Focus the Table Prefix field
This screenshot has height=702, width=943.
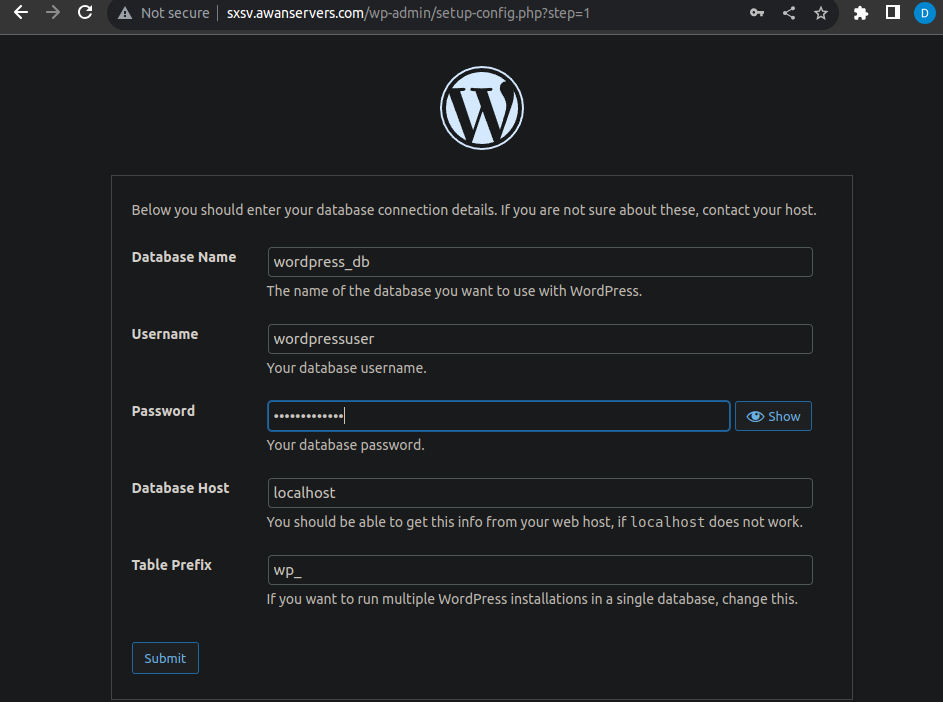click(x=540, y=570)
